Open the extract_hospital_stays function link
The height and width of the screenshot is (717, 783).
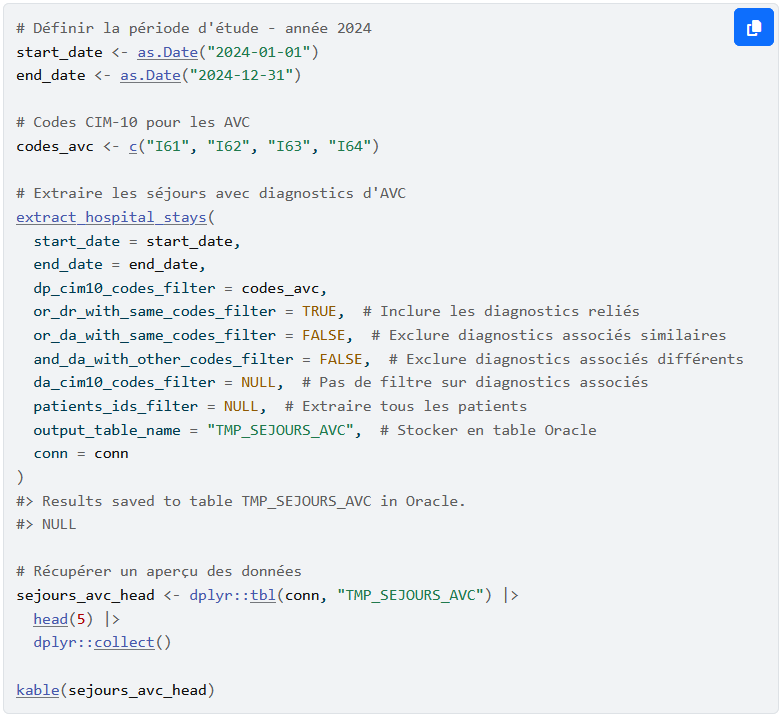point(111,217)
